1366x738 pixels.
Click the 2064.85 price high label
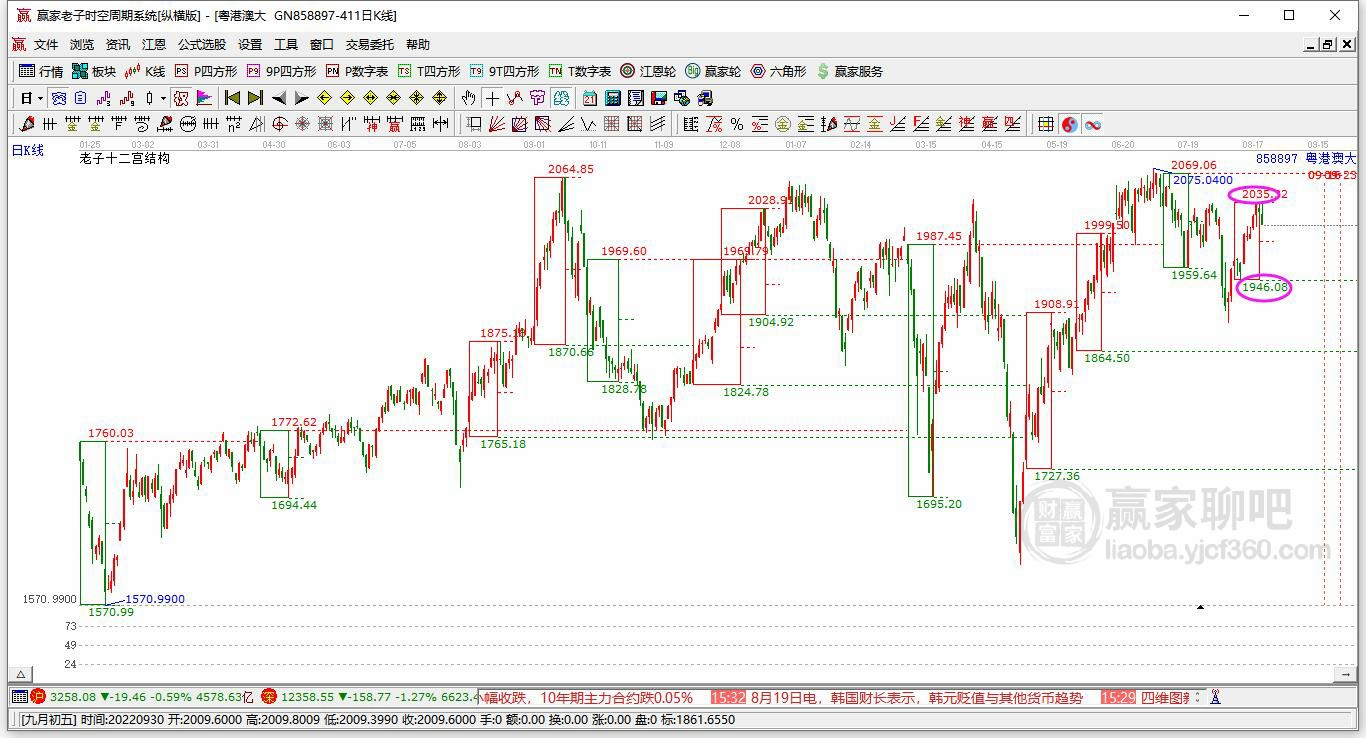[571, 169]
